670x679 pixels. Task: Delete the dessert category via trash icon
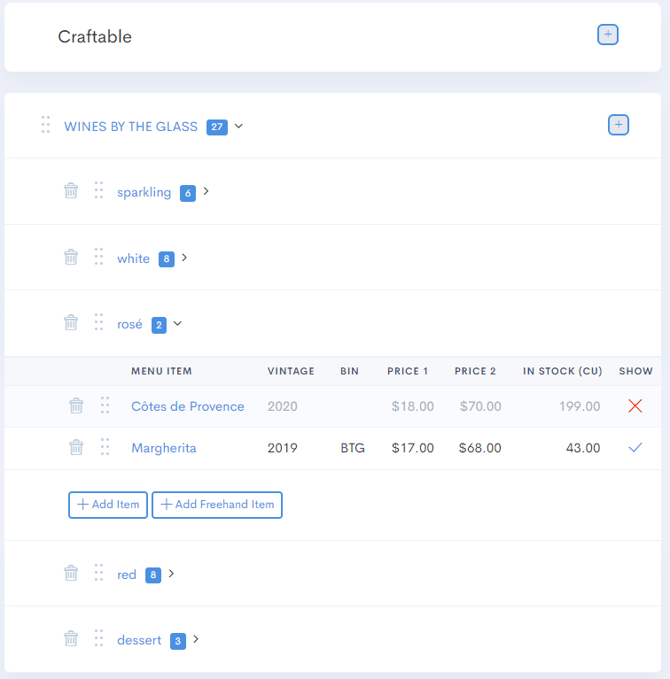click(71, 639)
